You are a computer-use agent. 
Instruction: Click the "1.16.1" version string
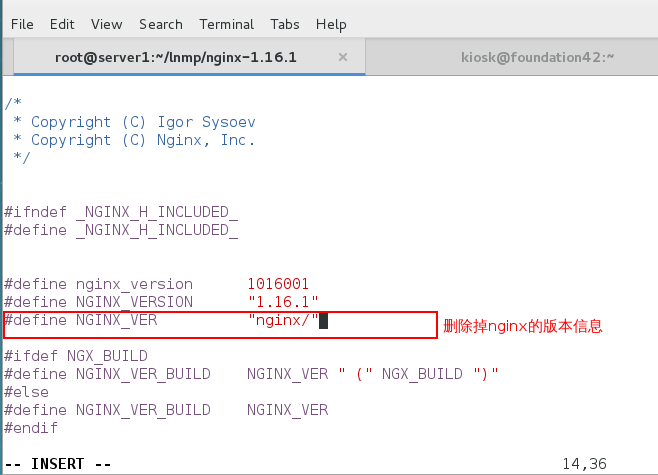point(283,302)
